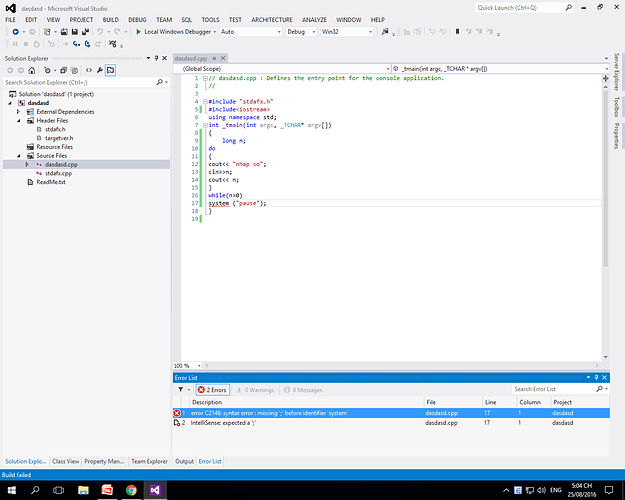Select the IntelliSense expected a ';' row
The image size is (625, 500).
[391, 423]
